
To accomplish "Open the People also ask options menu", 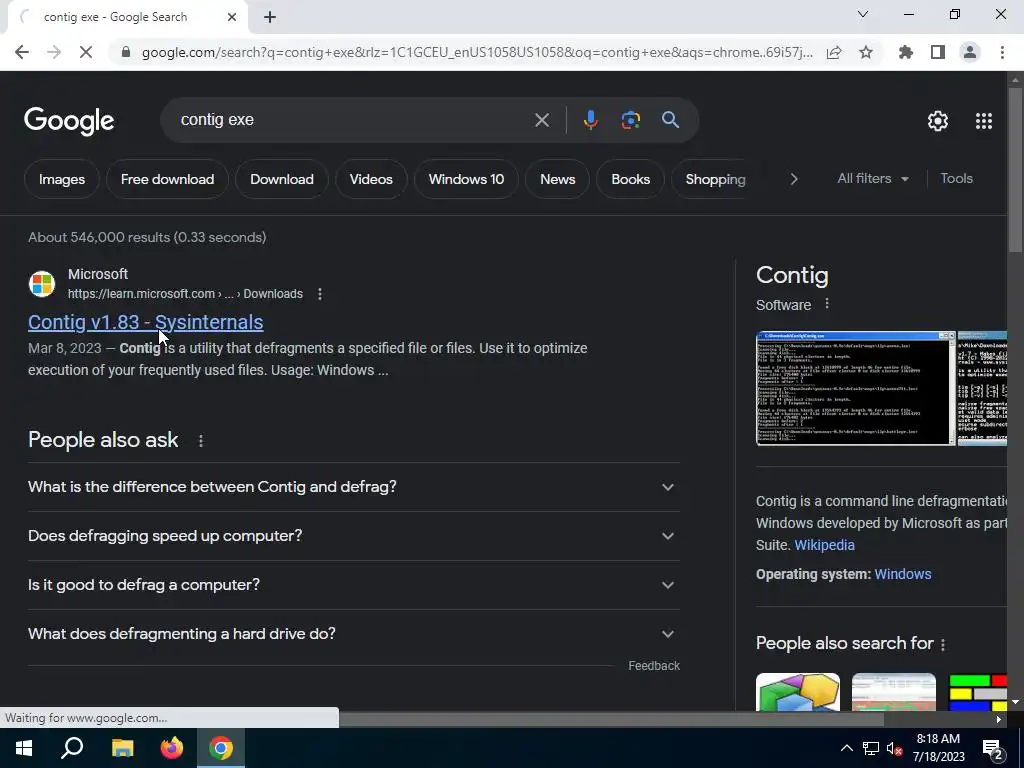I will click(200, 441).
